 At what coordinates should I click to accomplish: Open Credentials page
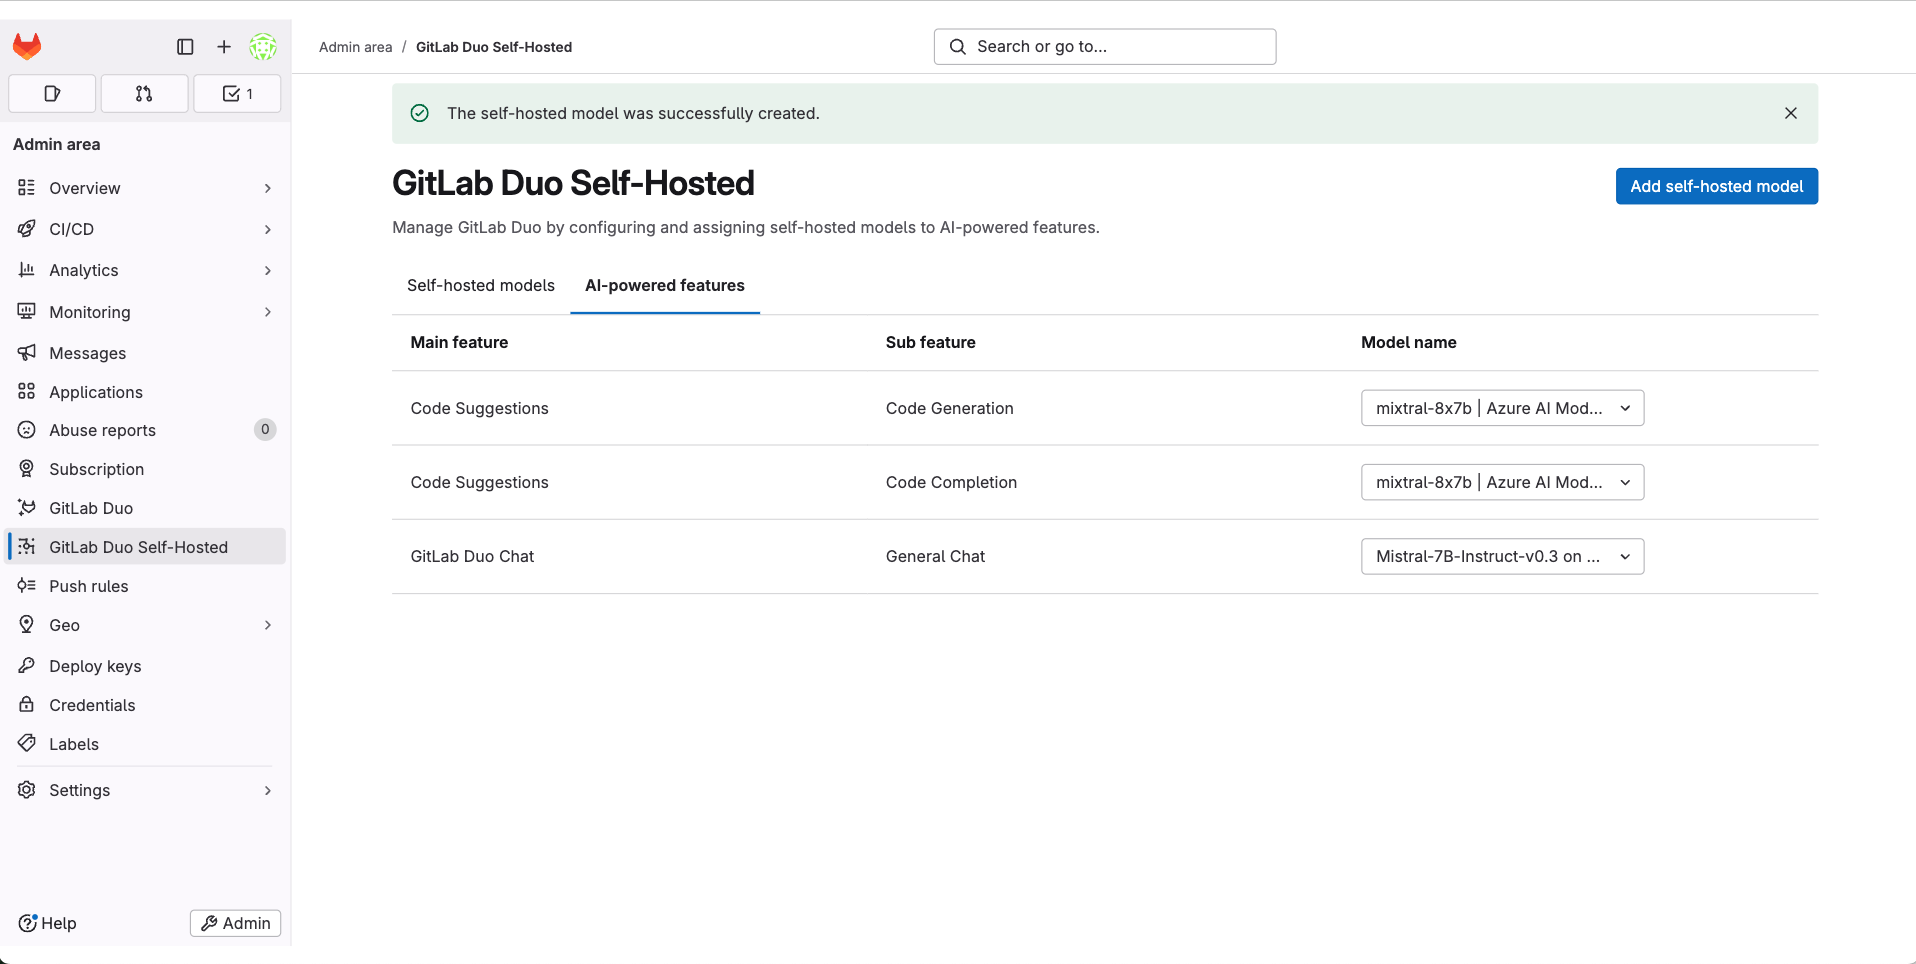(x=145, y=705)
